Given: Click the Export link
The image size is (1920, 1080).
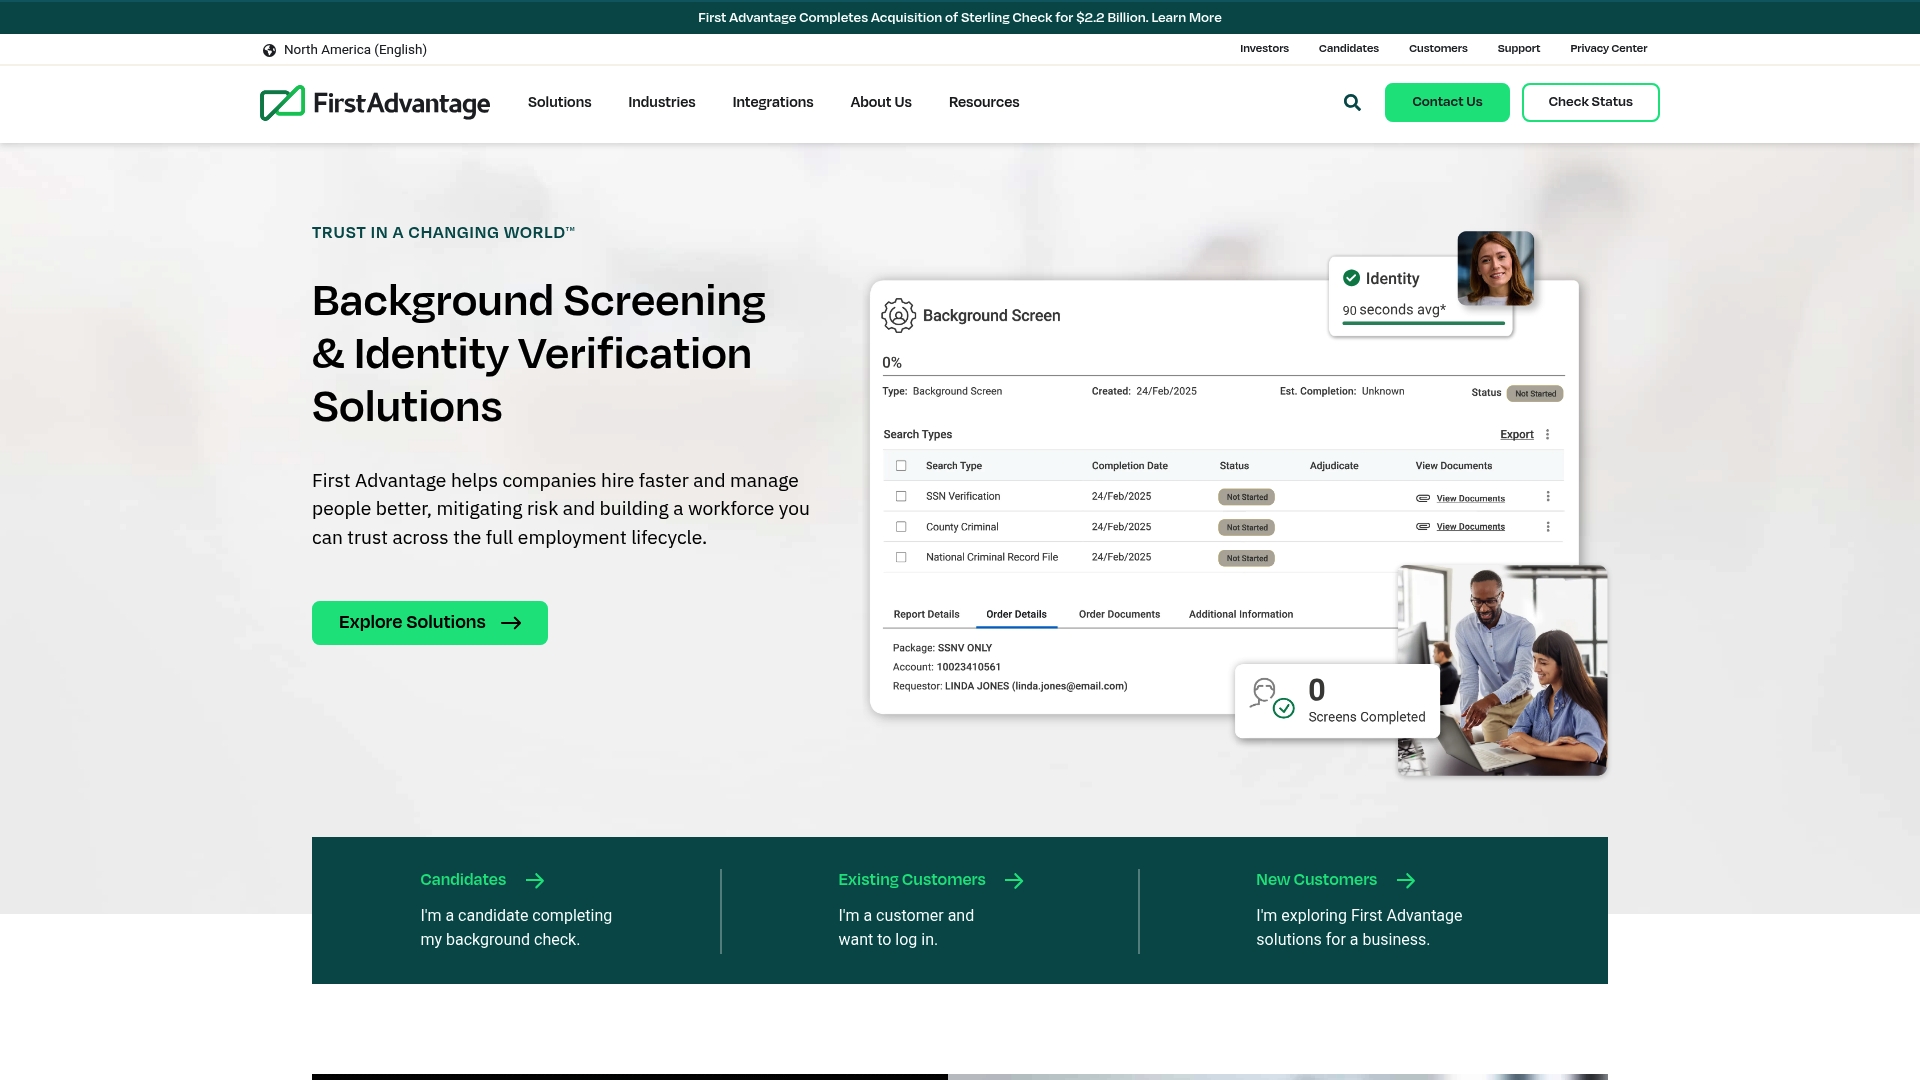Looking at the screenshot, I should tap(1516, 434).
